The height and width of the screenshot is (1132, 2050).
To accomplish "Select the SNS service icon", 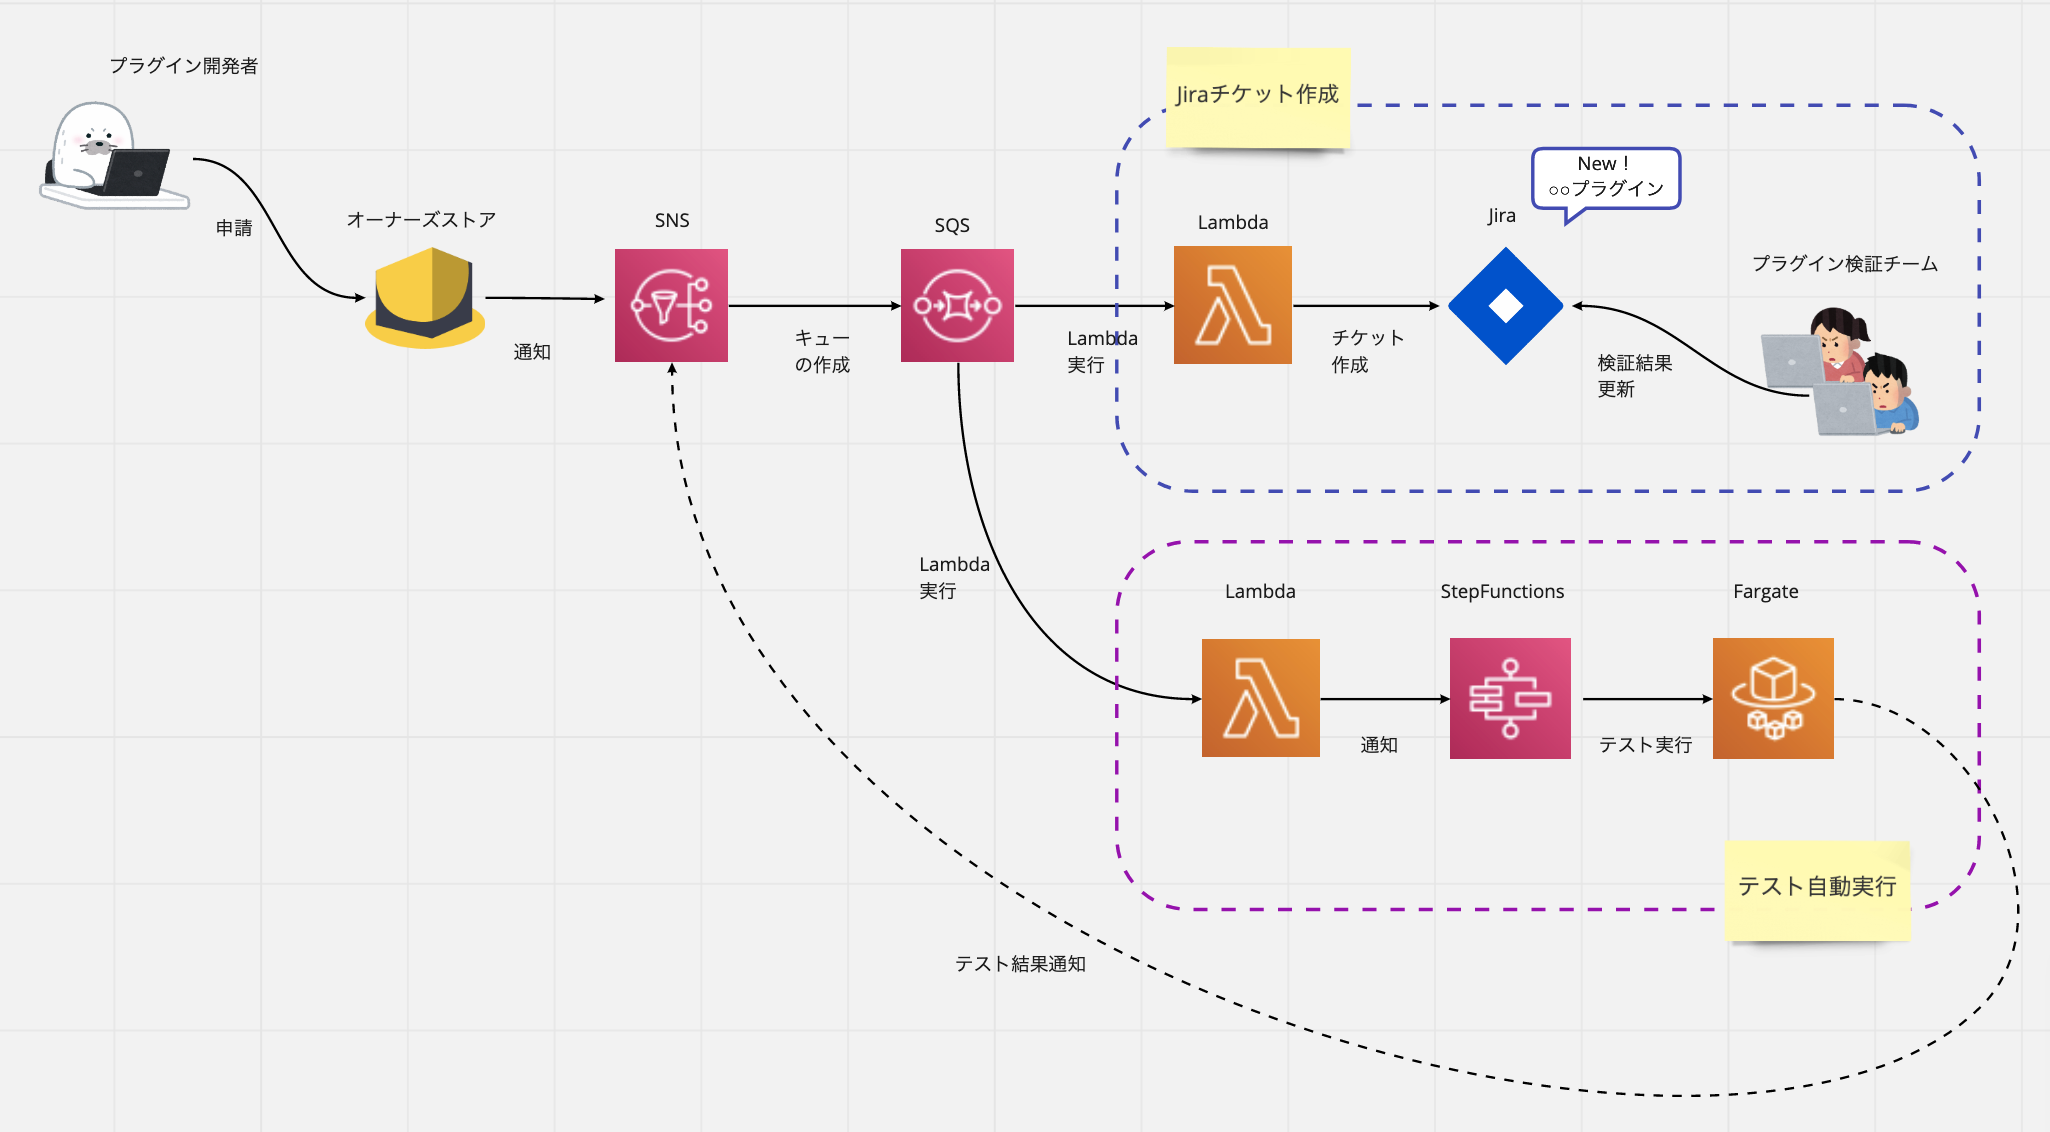I will click(671, 305).
